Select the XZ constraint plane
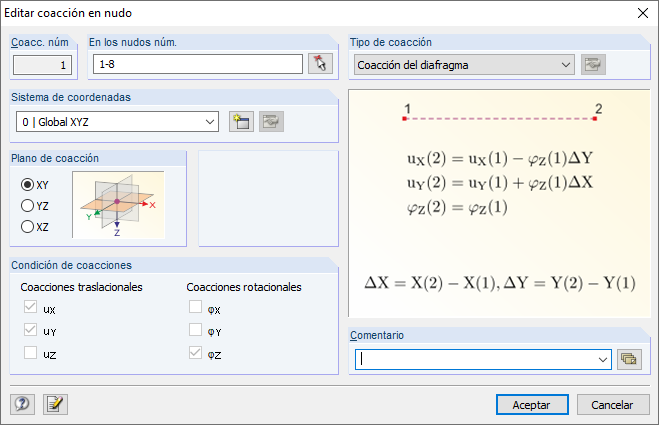This screenshot has height=425, width=659. tap(28, 227)
